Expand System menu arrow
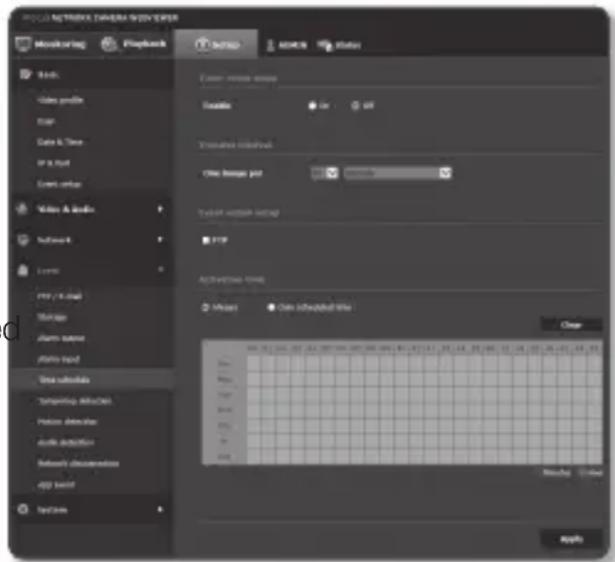615x562 pixels. (x=160, y=509)
